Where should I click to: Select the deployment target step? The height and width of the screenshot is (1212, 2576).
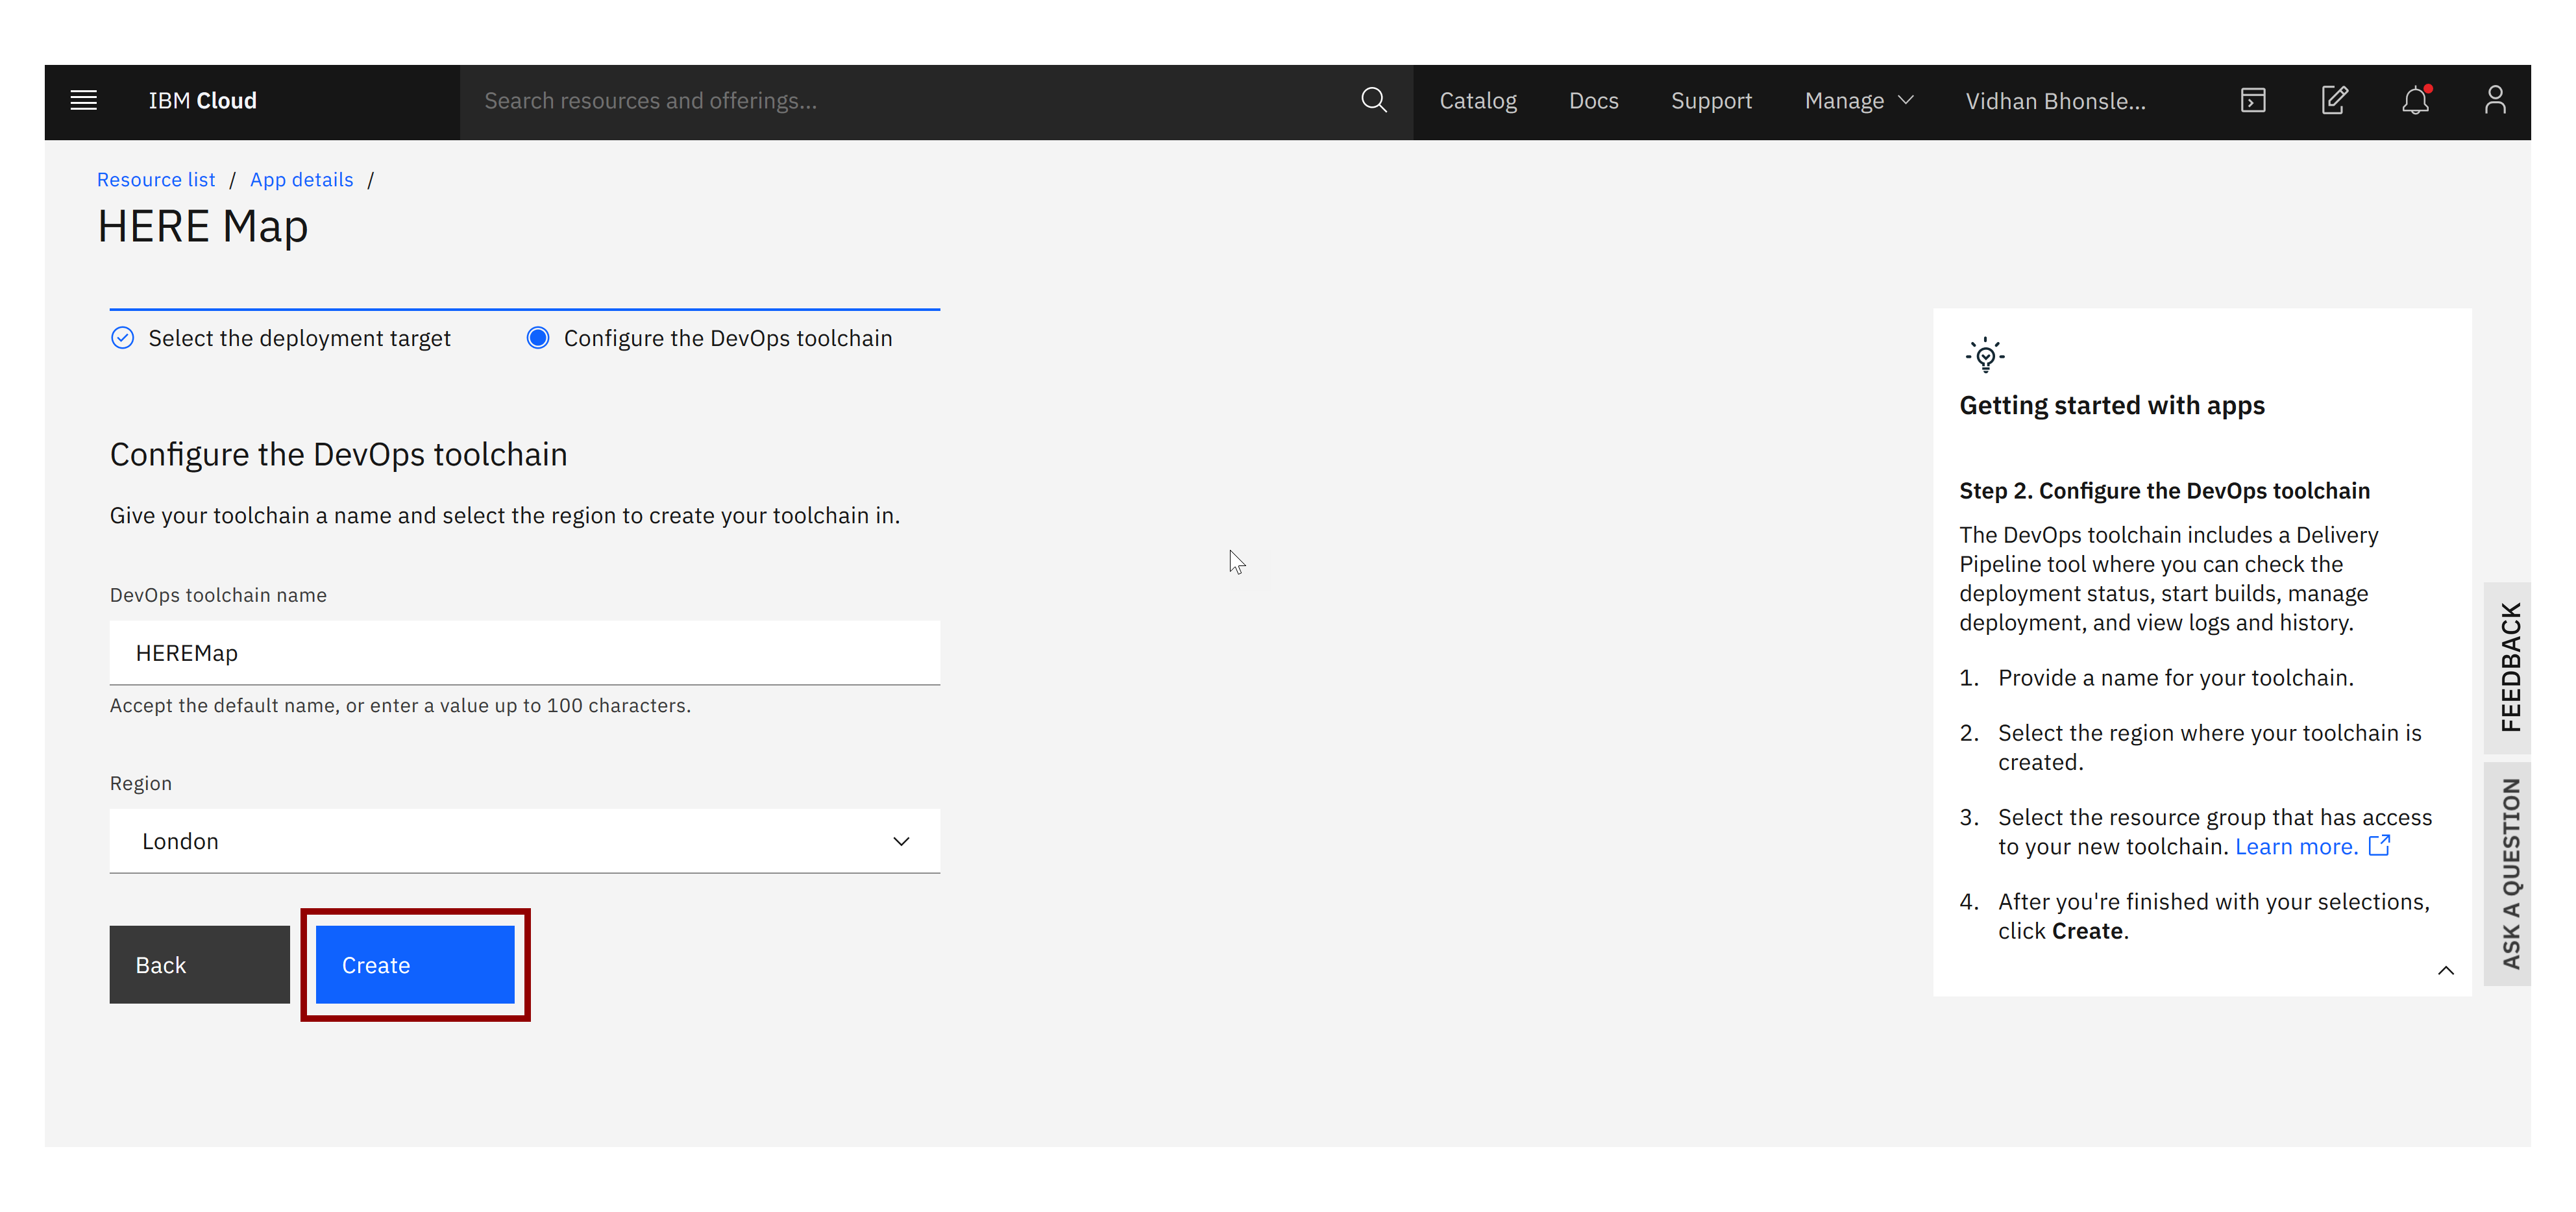[x=281, y=338]
